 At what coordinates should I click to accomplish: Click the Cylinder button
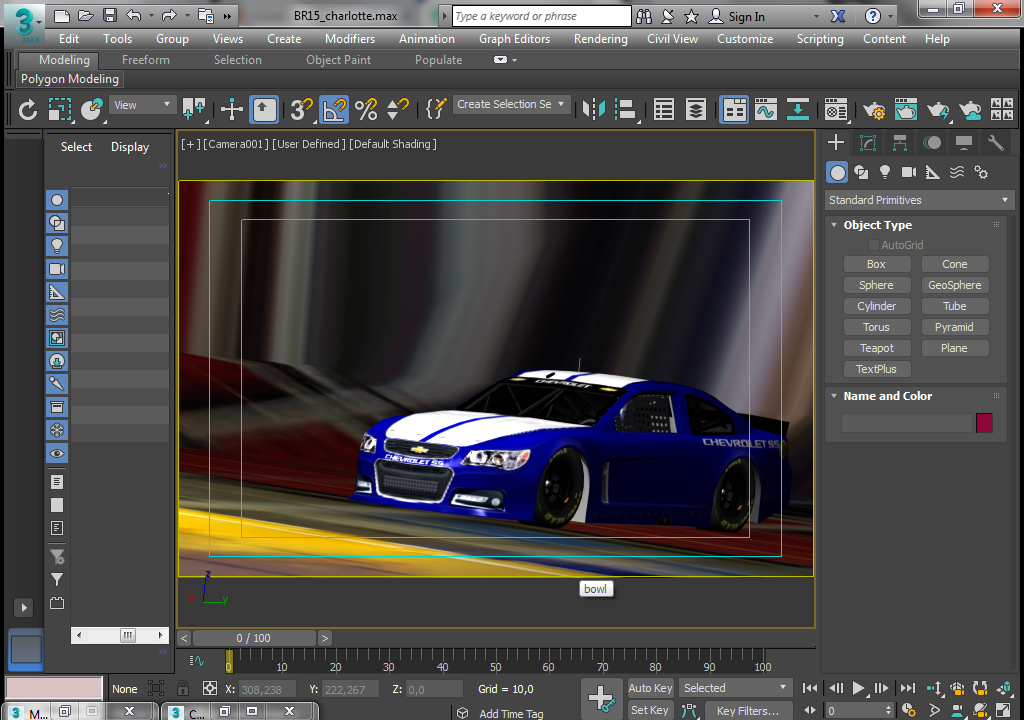tap(876, 306)
